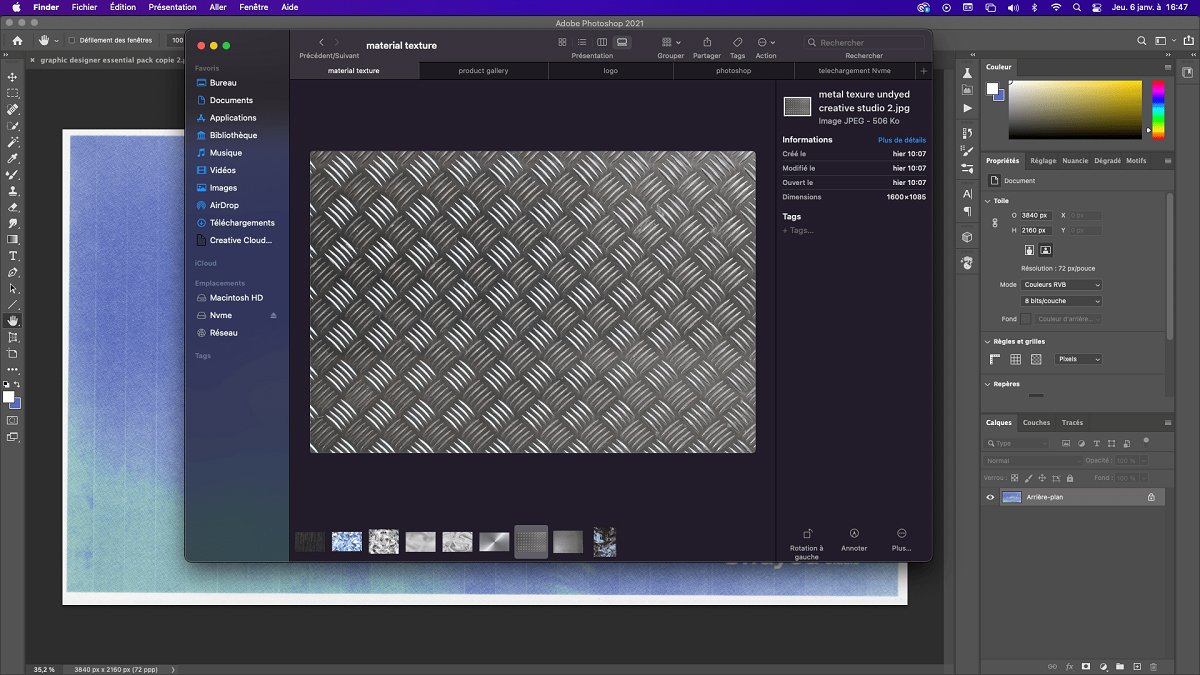Open the 8 bits/couche dropdown
Viewport: 1200px width, 675px height.
[x=1061, y=301]
